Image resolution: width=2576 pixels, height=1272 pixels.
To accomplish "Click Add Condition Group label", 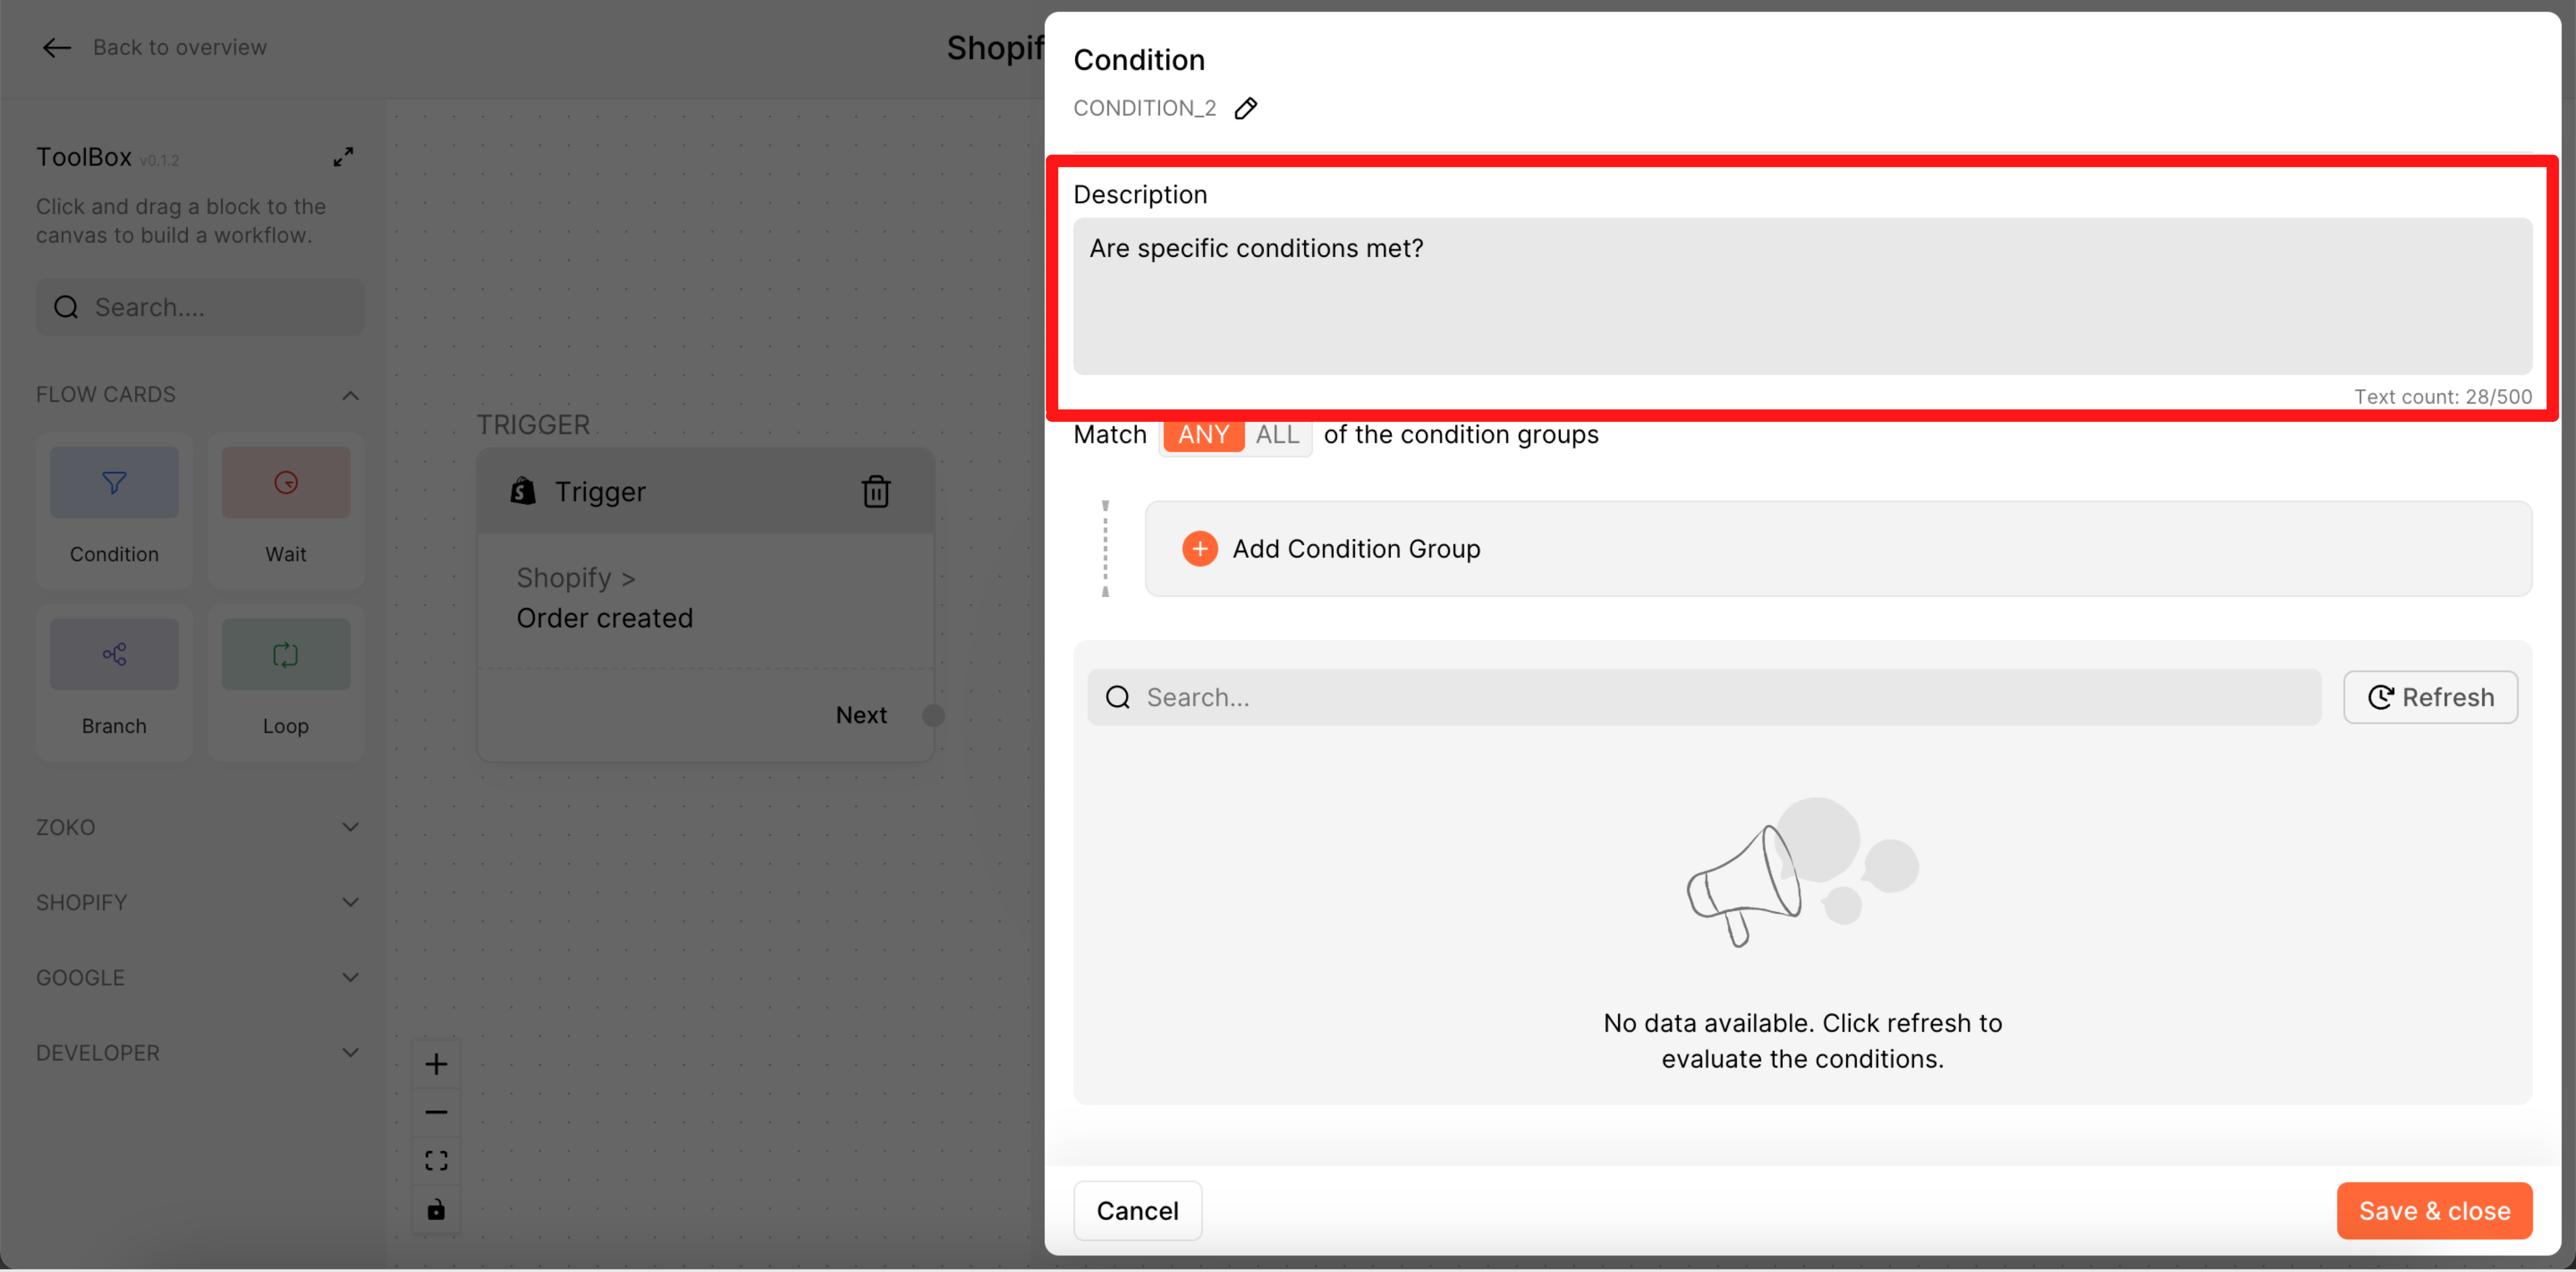I will click(x=1356, y=549).
